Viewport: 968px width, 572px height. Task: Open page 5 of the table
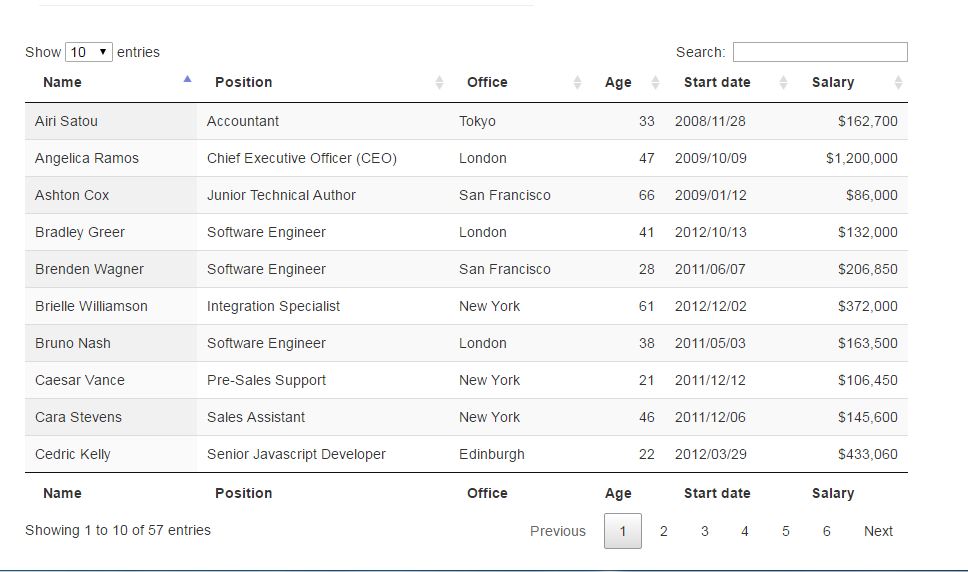786,531
